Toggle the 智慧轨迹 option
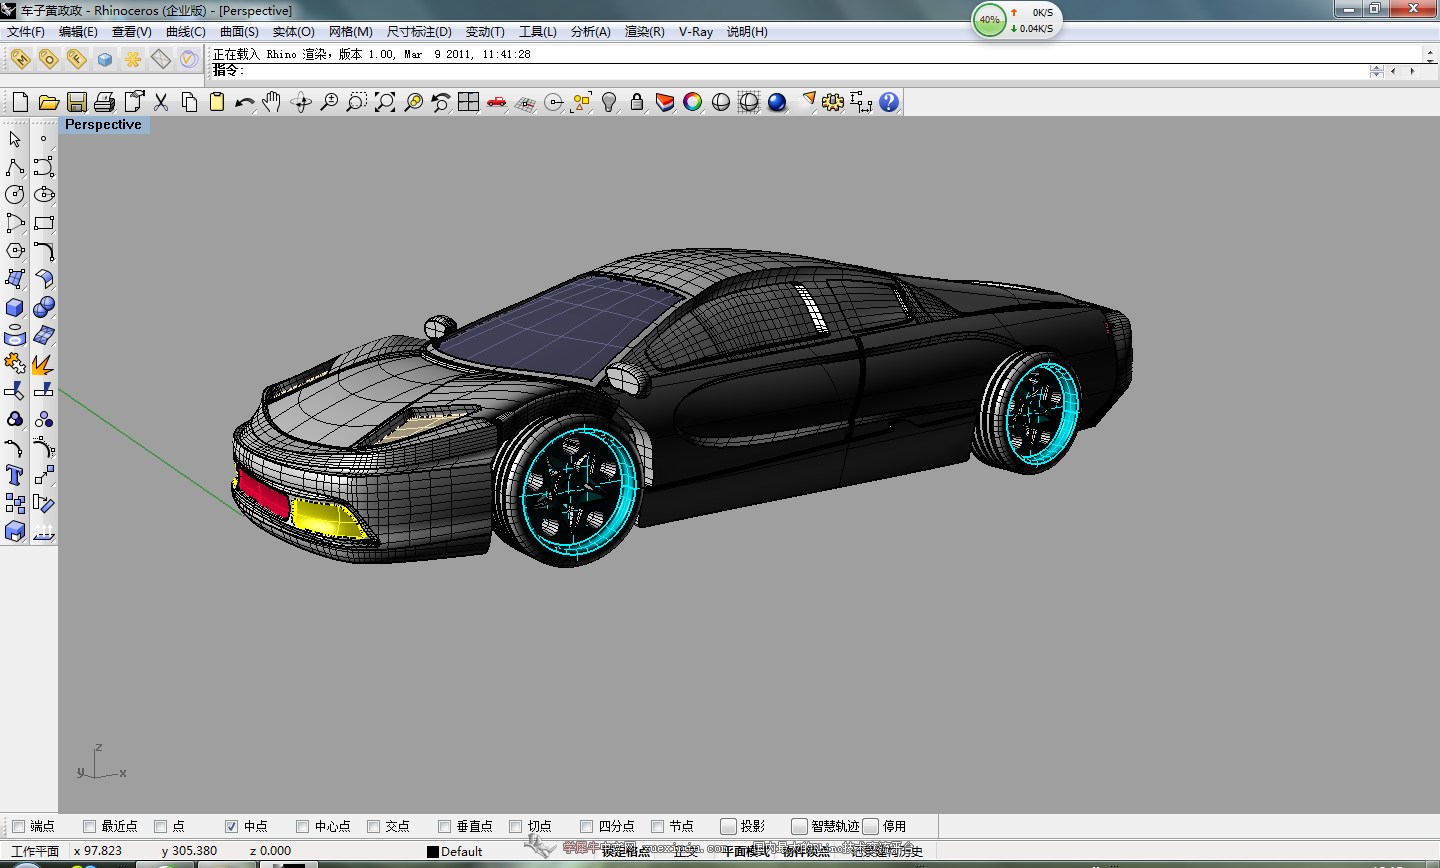The image size is (1440, 868). (x=799, y=826)
